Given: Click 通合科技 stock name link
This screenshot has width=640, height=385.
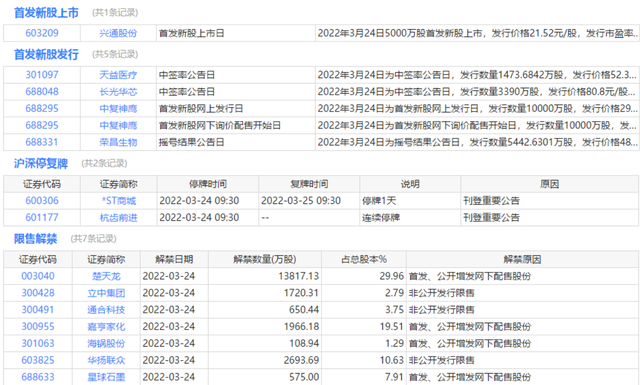Looking at the screenshot, I should (x=106, y=309).
